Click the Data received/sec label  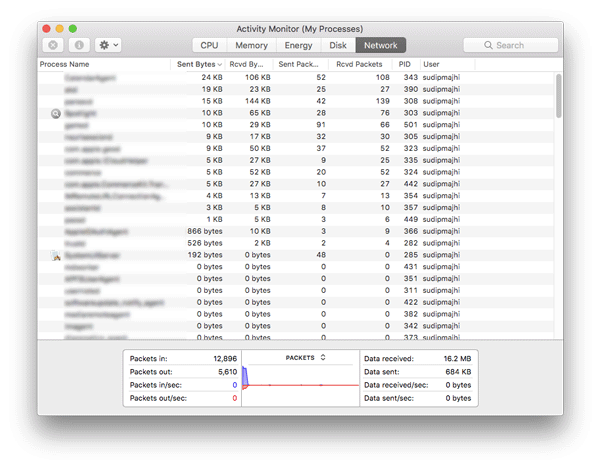396,385
